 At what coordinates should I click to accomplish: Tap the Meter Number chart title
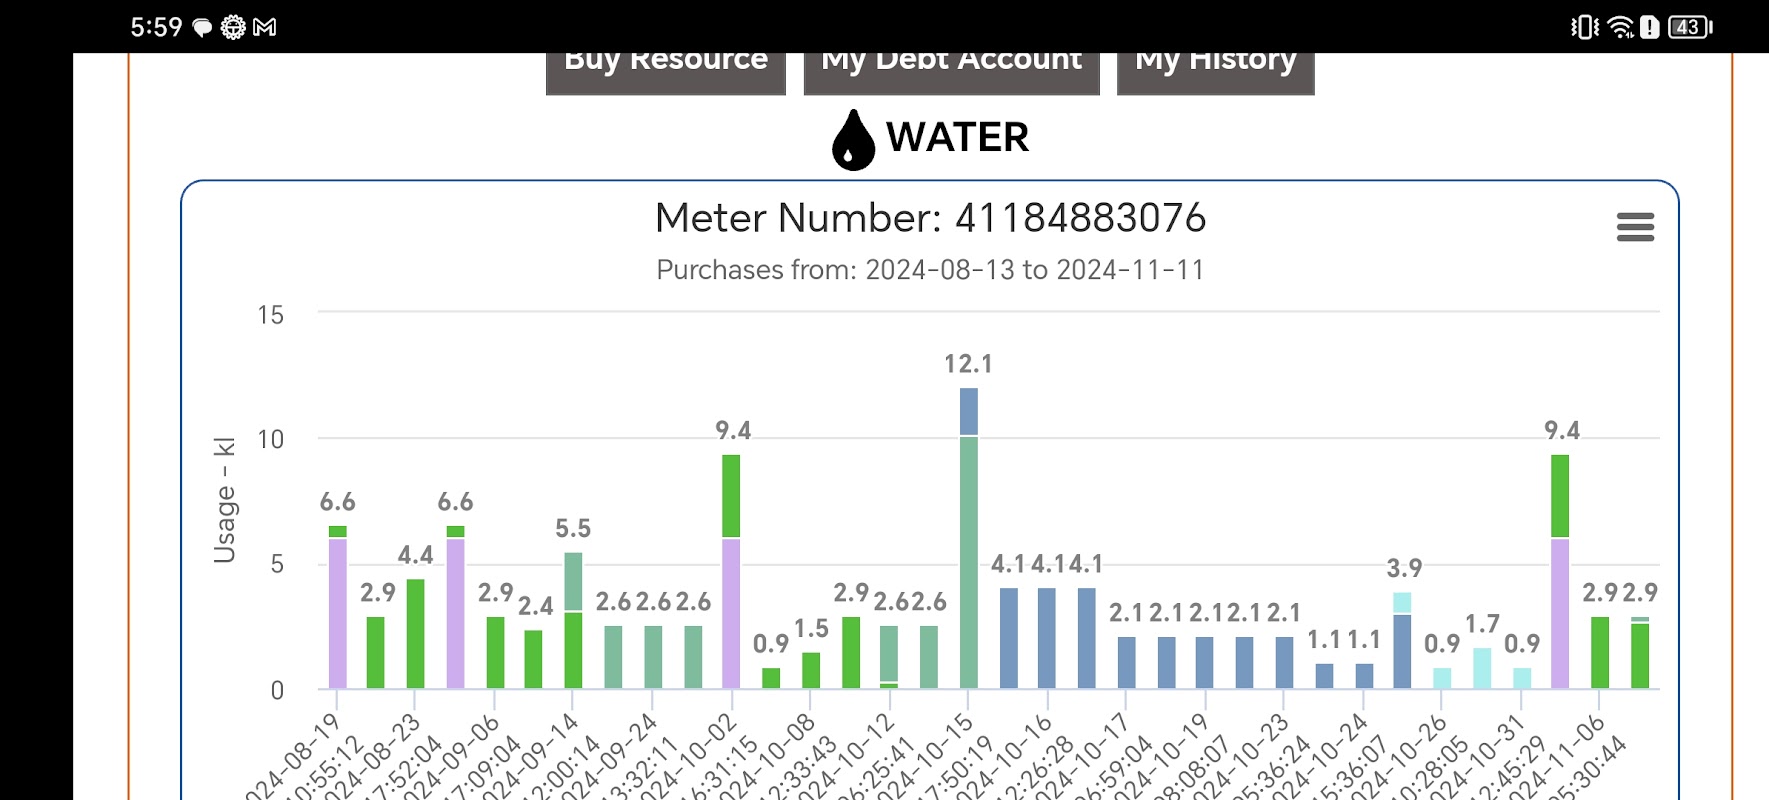pos(930,218)
